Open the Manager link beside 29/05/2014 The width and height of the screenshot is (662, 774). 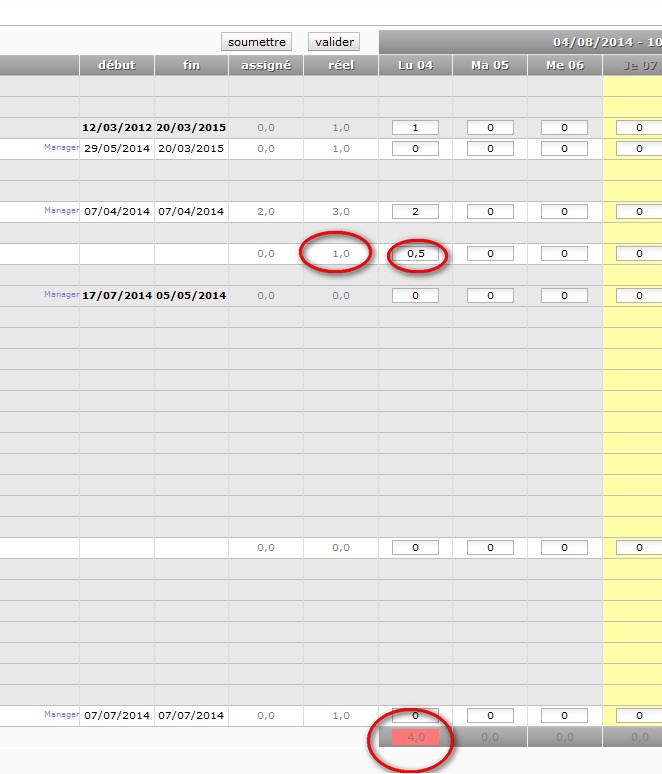[x=61, y=148]
